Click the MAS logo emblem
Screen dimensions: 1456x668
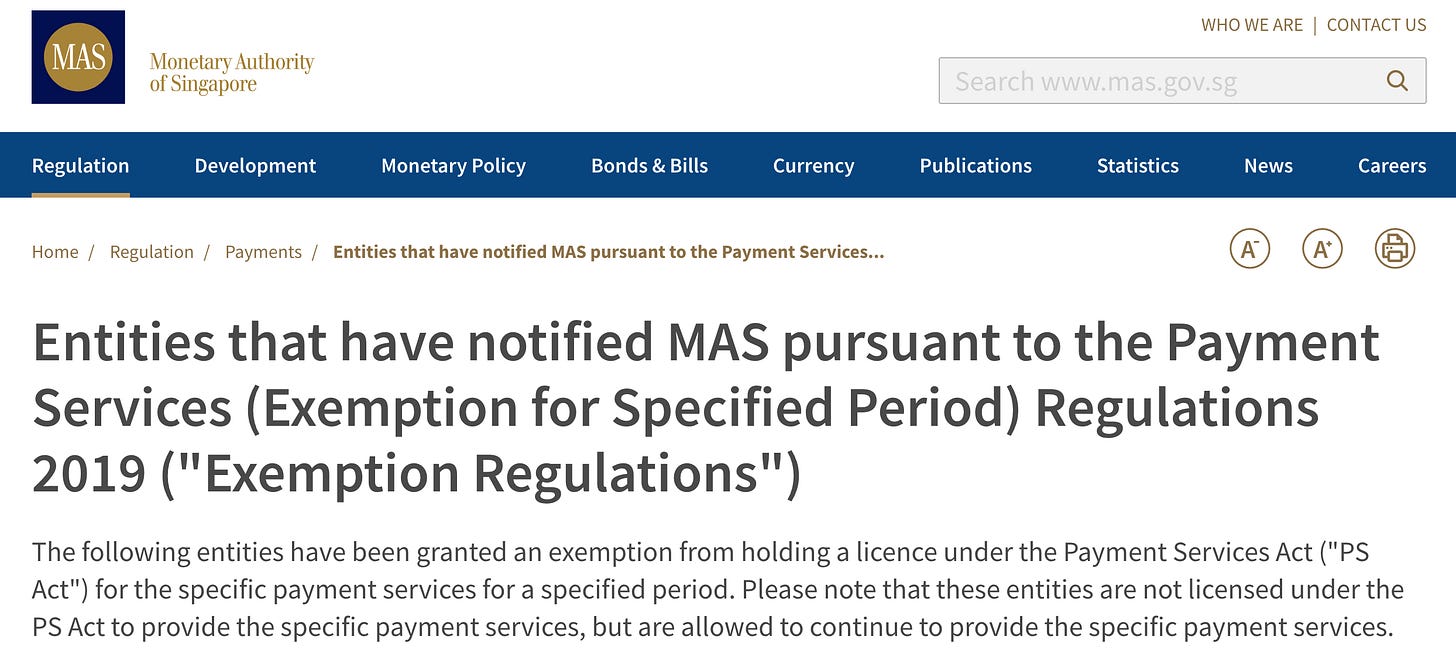tap(78, 57)
